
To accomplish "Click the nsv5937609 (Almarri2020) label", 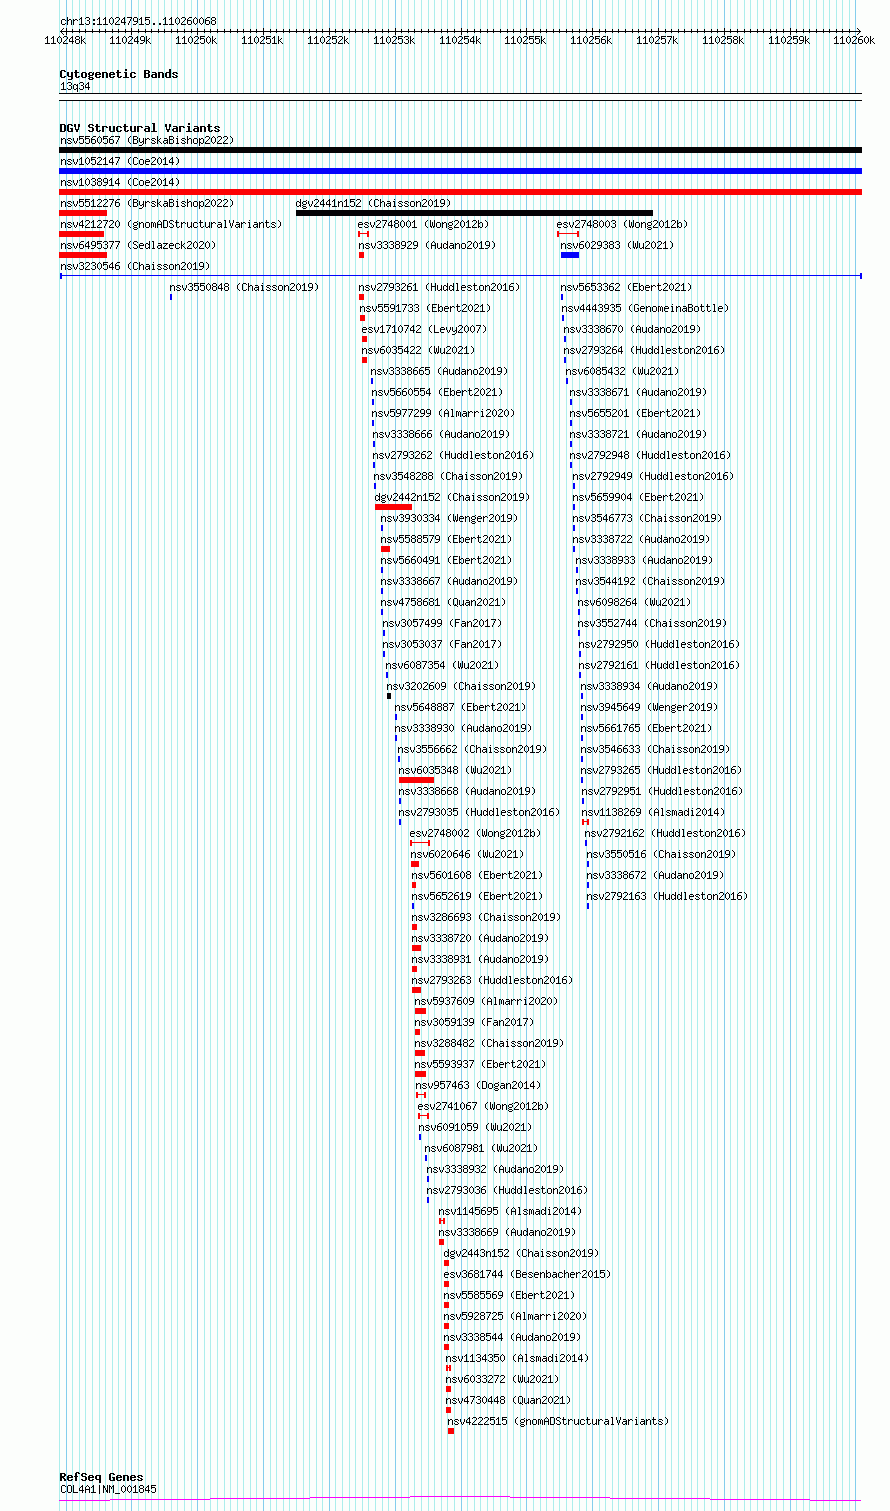I will pos(487,1001).
